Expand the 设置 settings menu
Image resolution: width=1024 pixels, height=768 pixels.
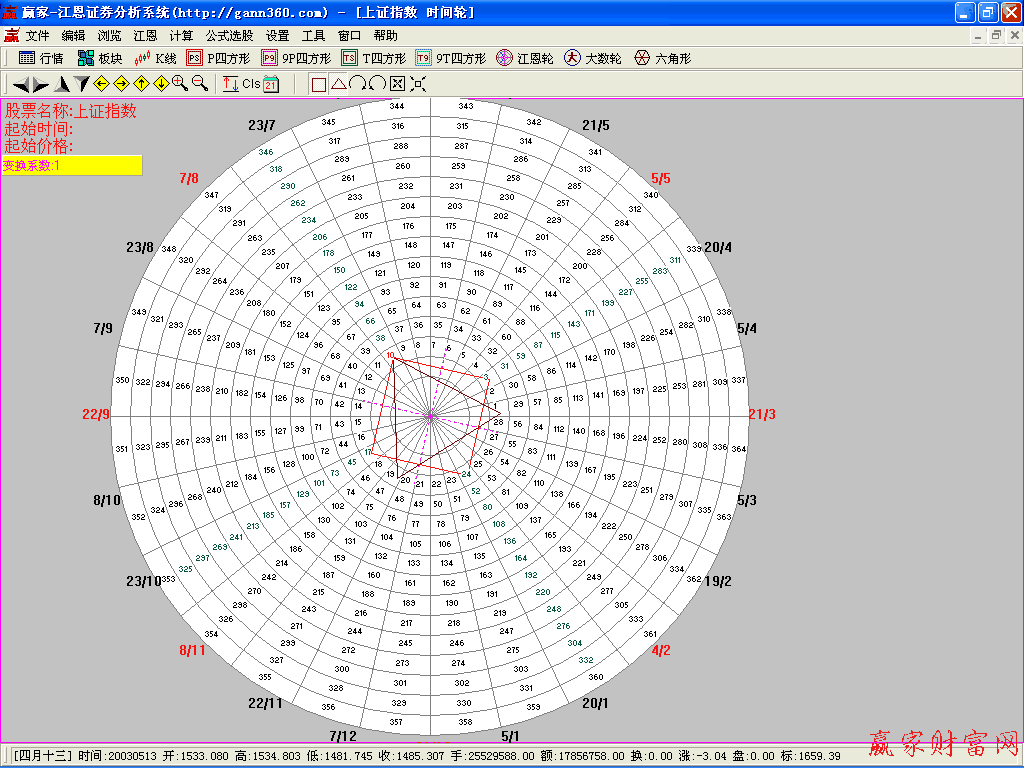click(x=277, y=35)
